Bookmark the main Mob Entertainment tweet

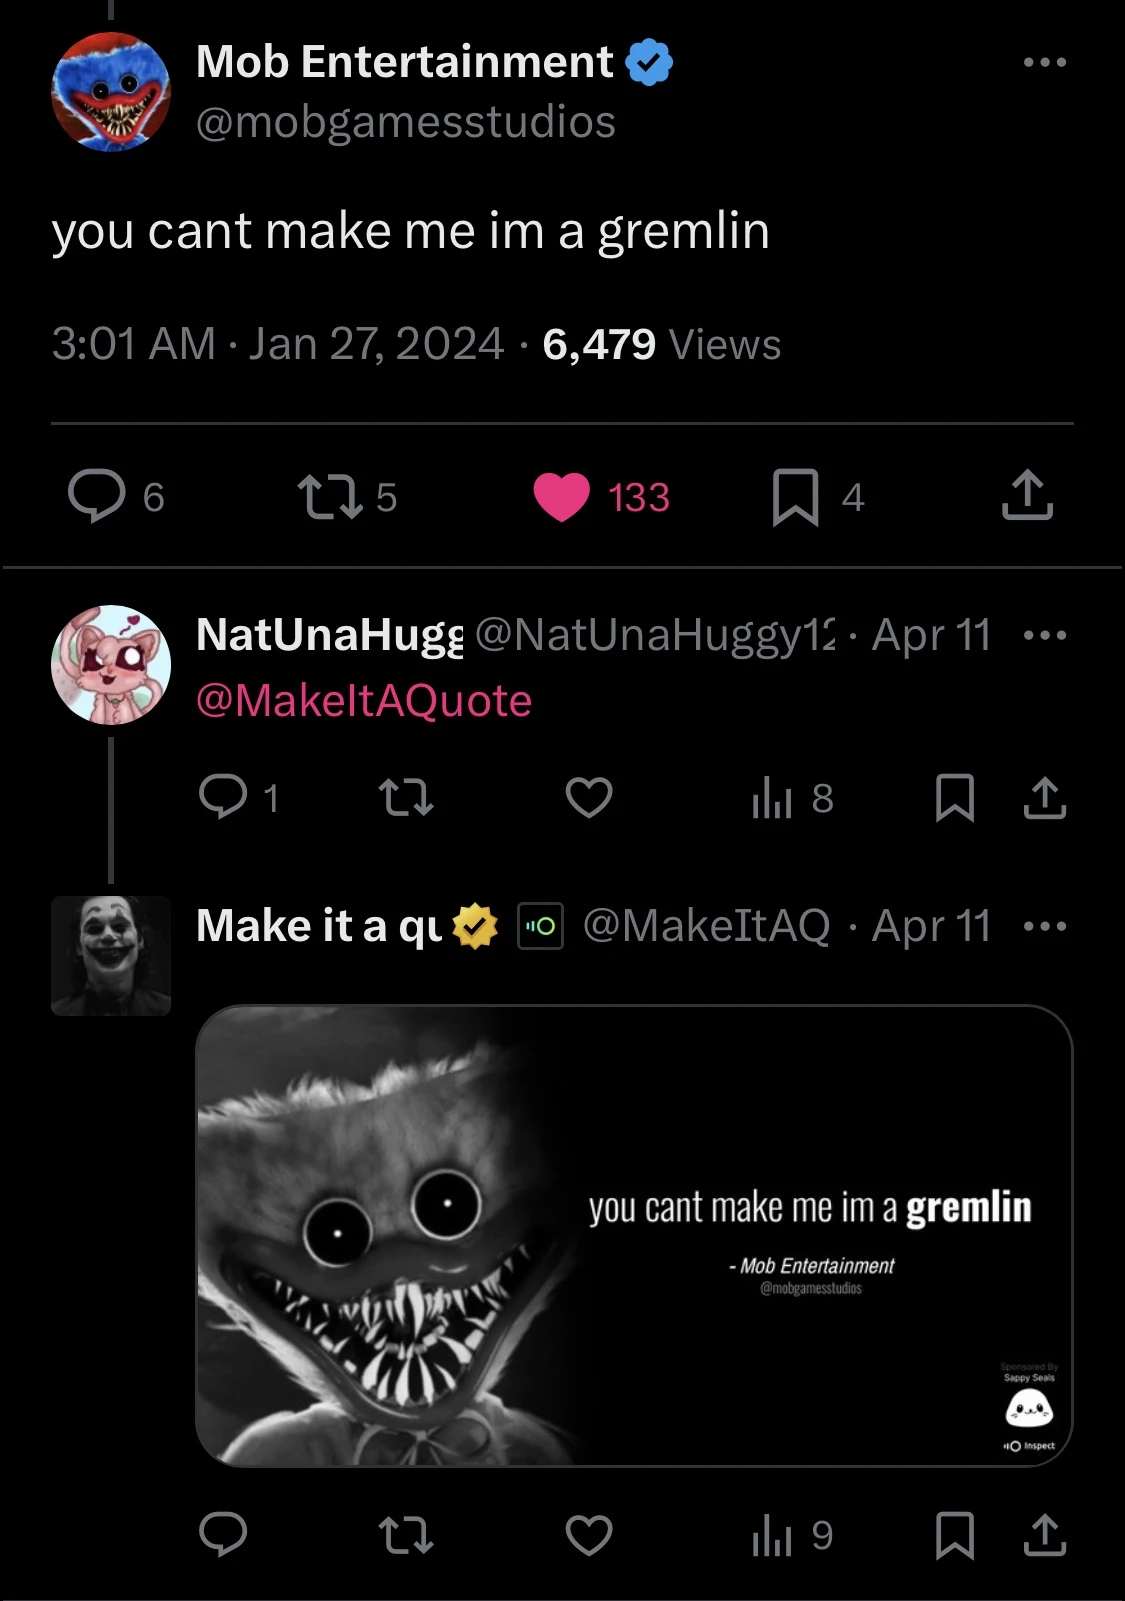pos(795,497)
